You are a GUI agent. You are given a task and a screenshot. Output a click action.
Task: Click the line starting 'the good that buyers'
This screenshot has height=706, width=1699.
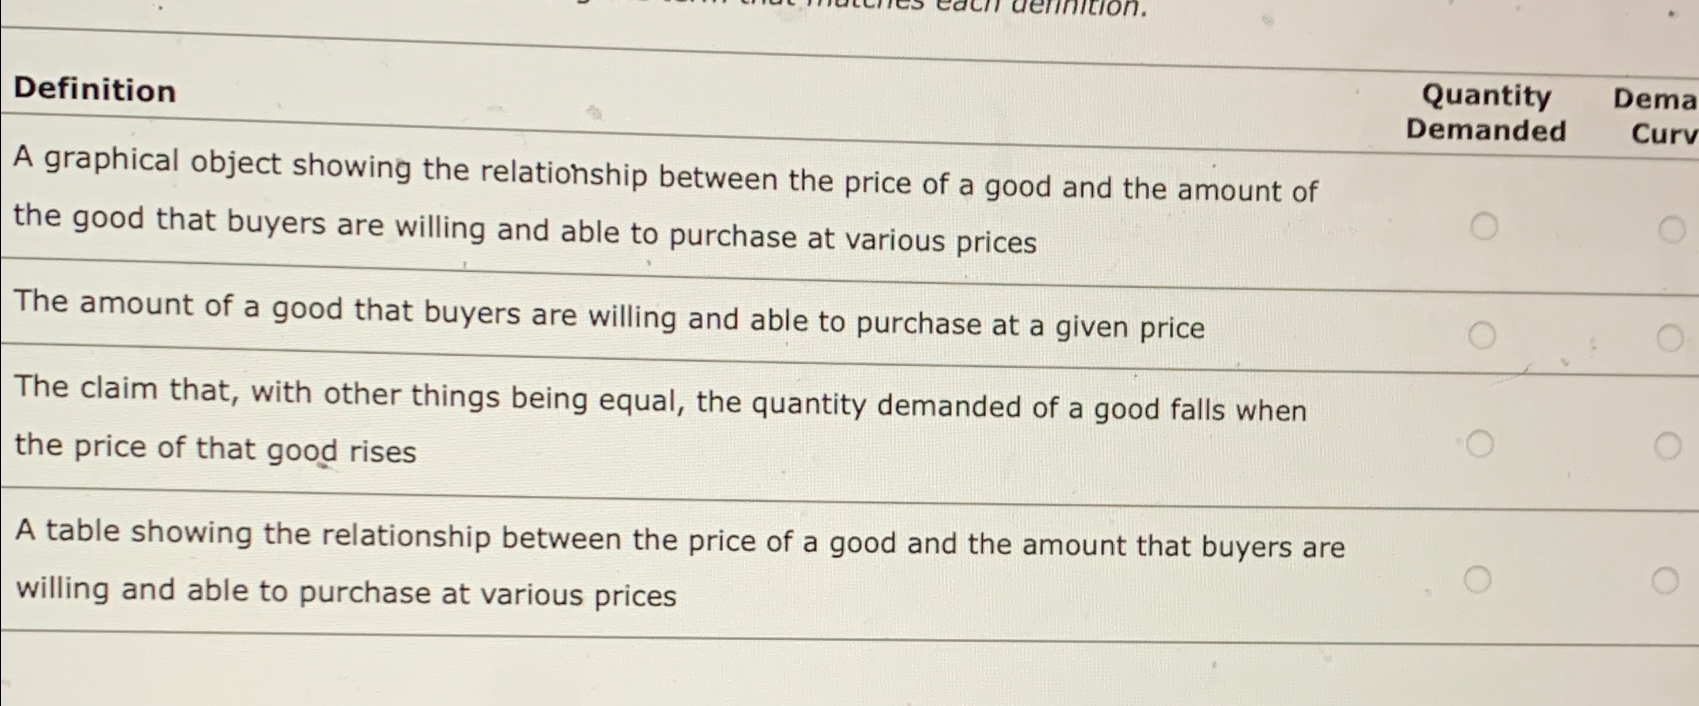[x=525, y=230]
